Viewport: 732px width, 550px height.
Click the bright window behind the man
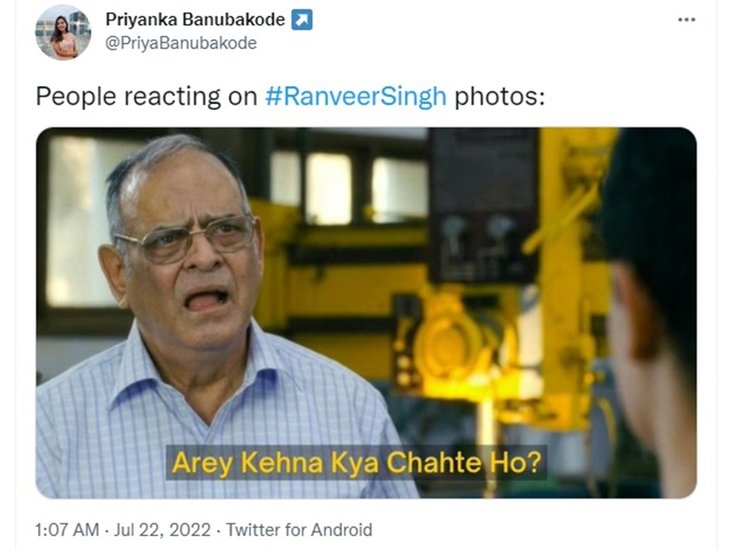tap(79, 219)
